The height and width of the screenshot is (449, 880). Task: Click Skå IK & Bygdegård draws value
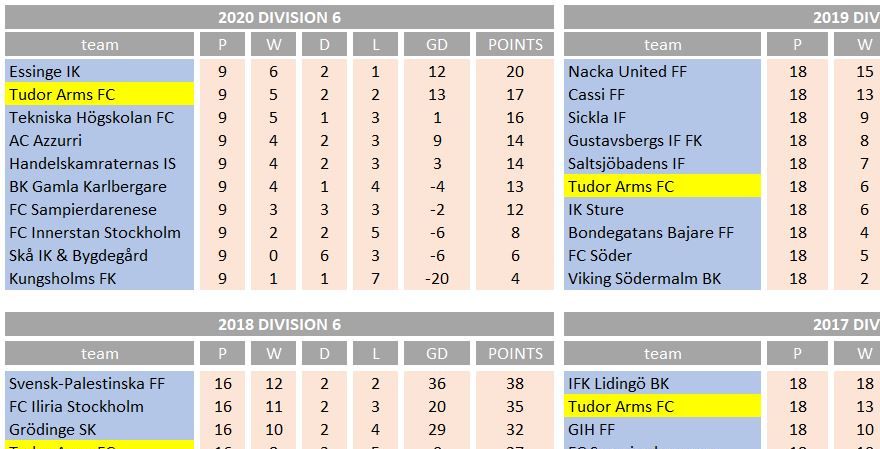point(324,255)
